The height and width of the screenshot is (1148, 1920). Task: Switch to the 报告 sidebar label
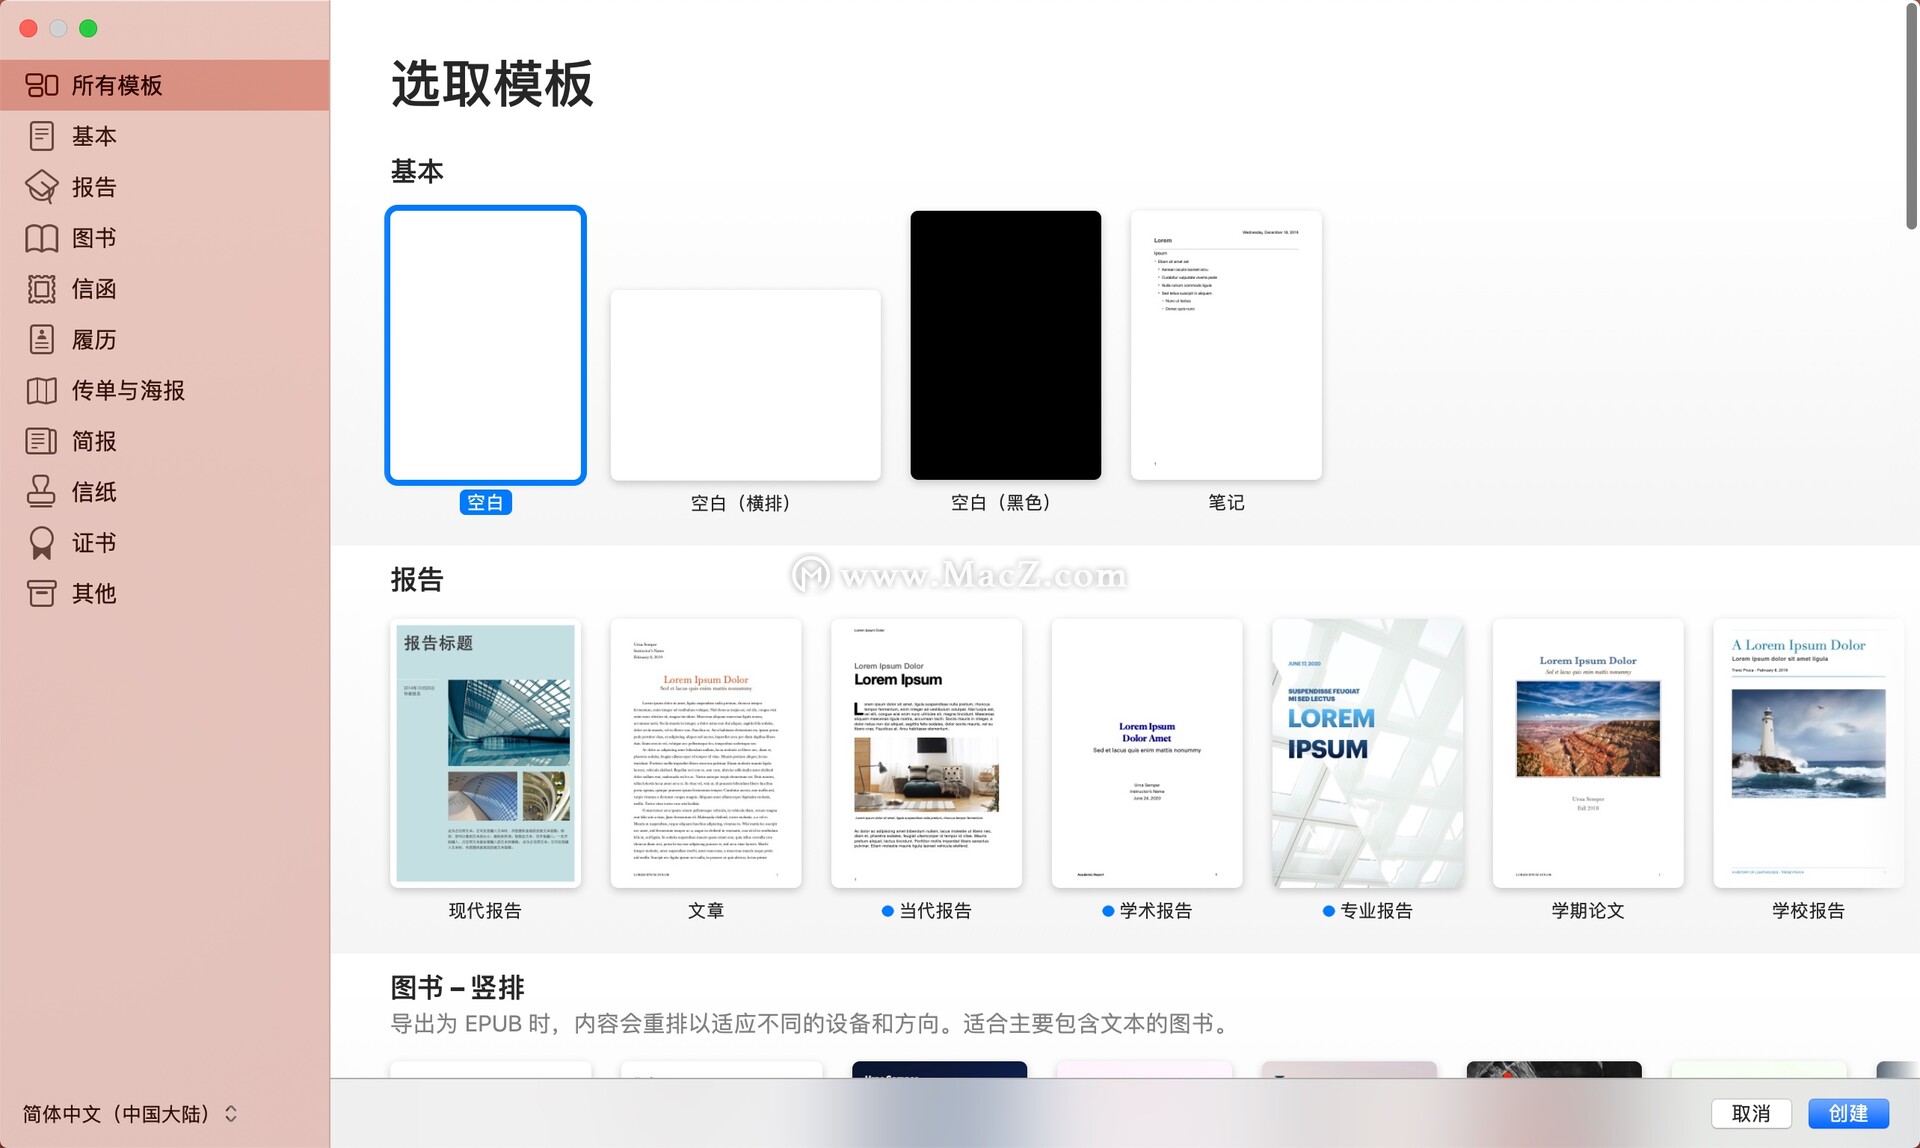(94, 187)
